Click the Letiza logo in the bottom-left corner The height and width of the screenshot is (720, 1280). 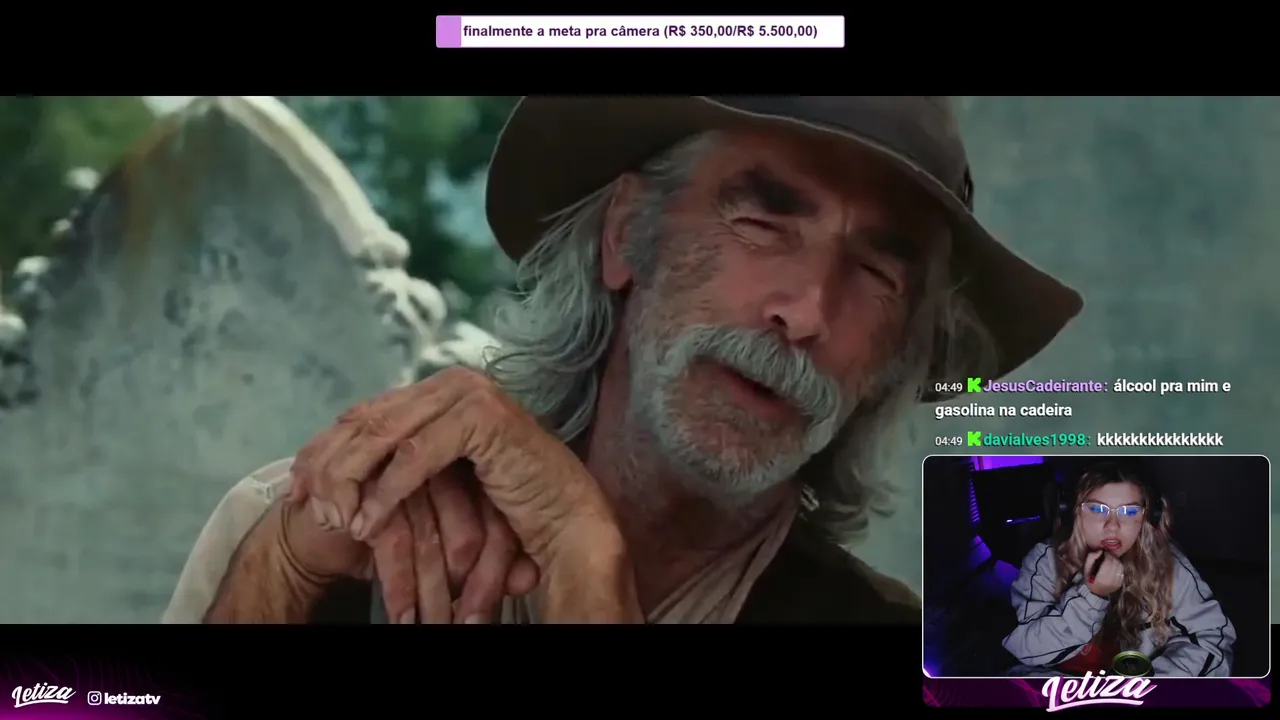43,694
